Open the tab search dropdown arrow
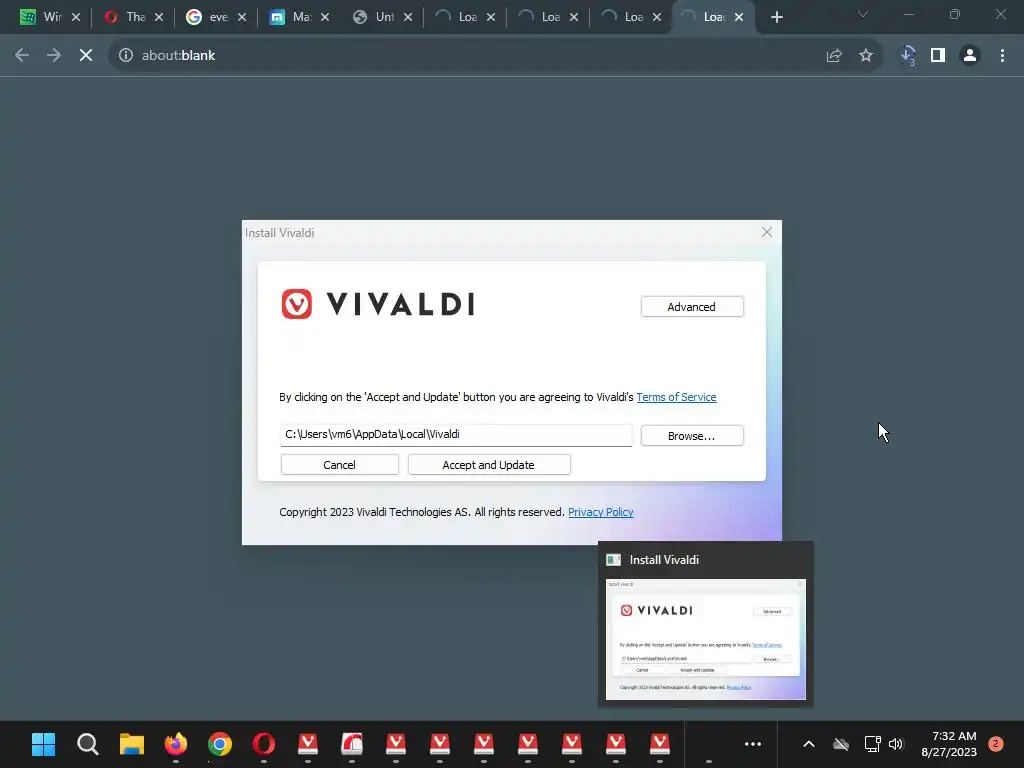 tap(863, 14)
